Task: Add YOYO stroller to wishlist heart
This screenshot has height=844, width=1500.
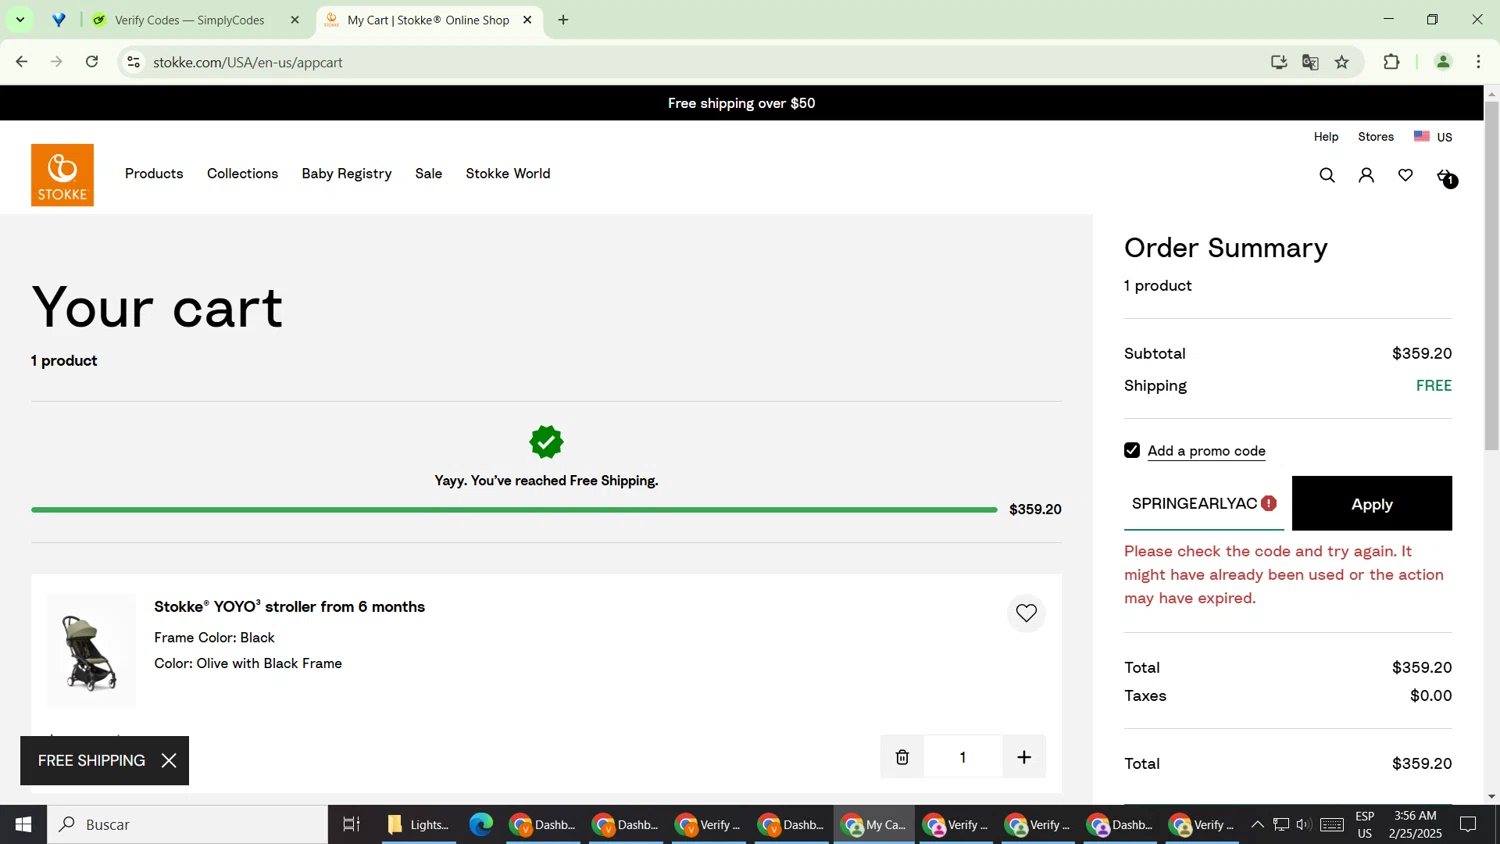Action: coord(1026,613)
